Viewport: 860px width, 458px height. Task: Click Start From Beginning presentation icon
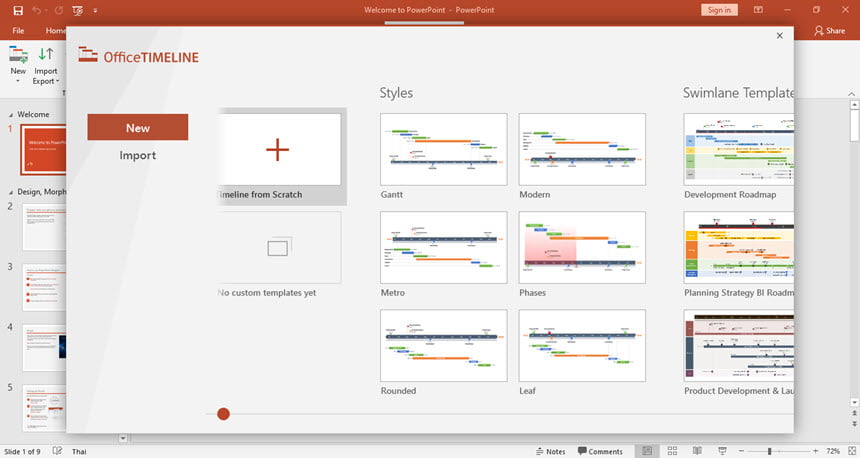click(78, 10)
